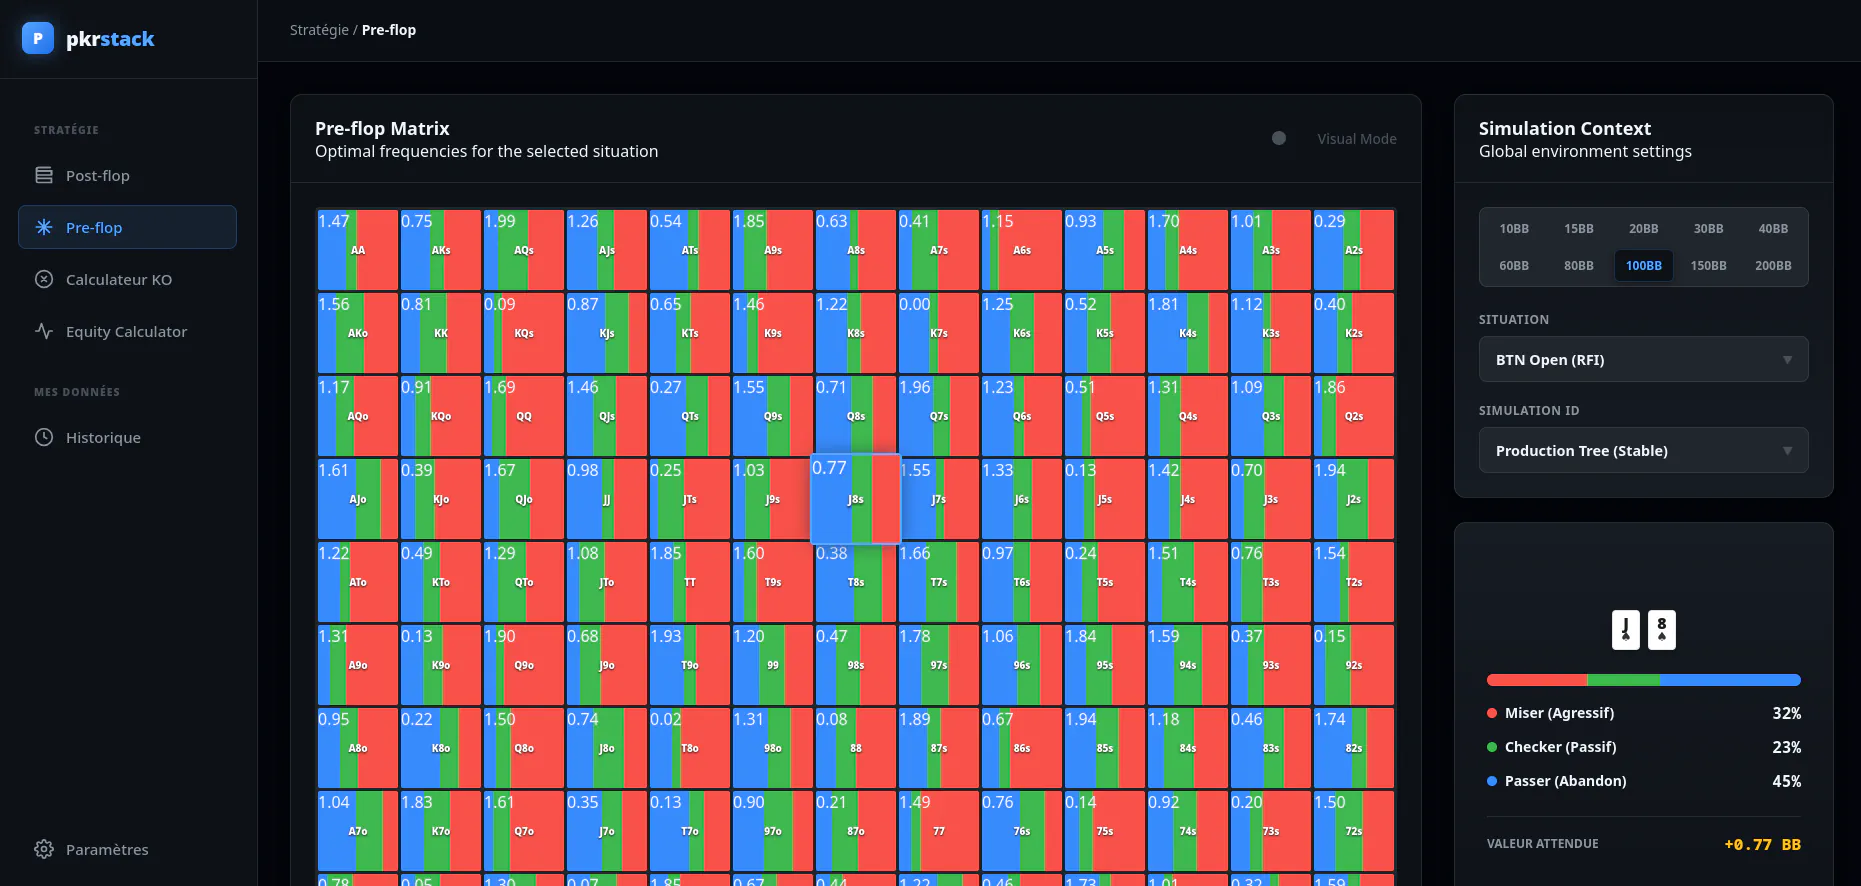Click the red segment of frequency bar
This screenshot has height=886, width=1861.
[x=1537, y=680]
